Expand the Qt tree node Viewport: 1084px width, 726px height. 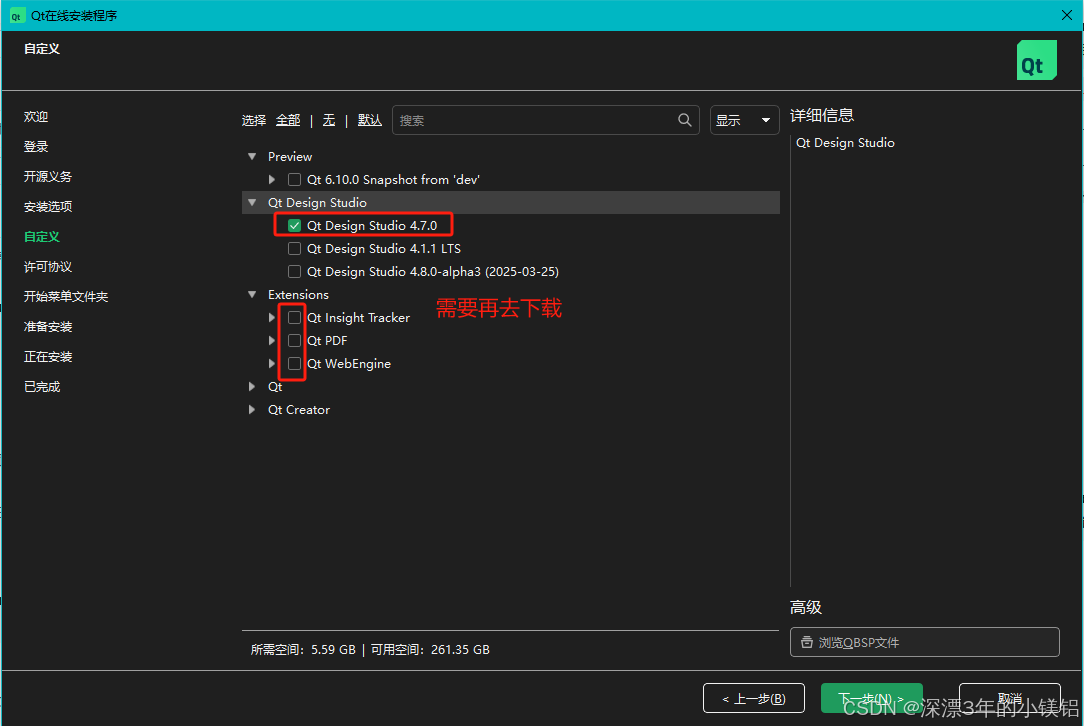click(252, 387)
